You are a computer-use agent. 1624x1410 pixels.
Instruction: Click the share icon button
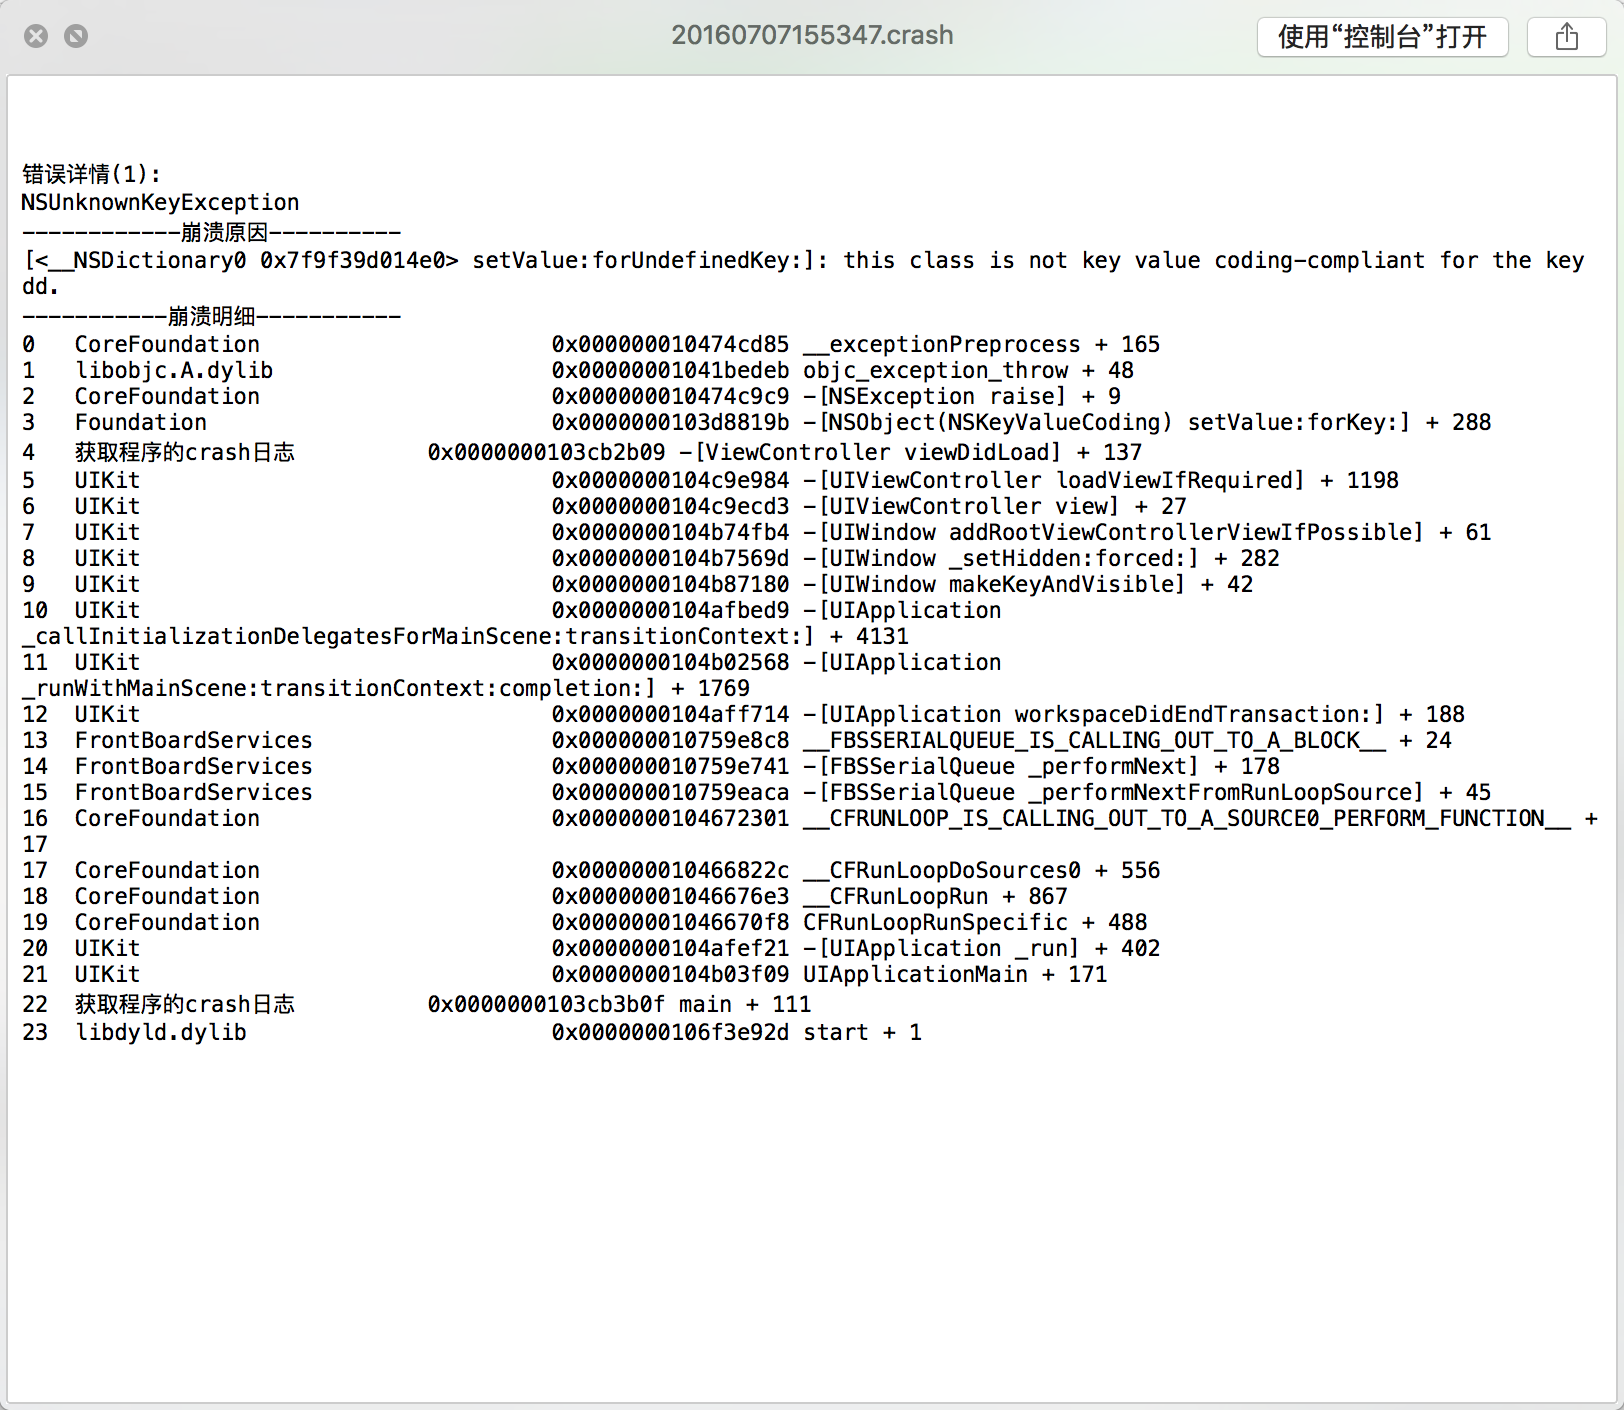1566,37
